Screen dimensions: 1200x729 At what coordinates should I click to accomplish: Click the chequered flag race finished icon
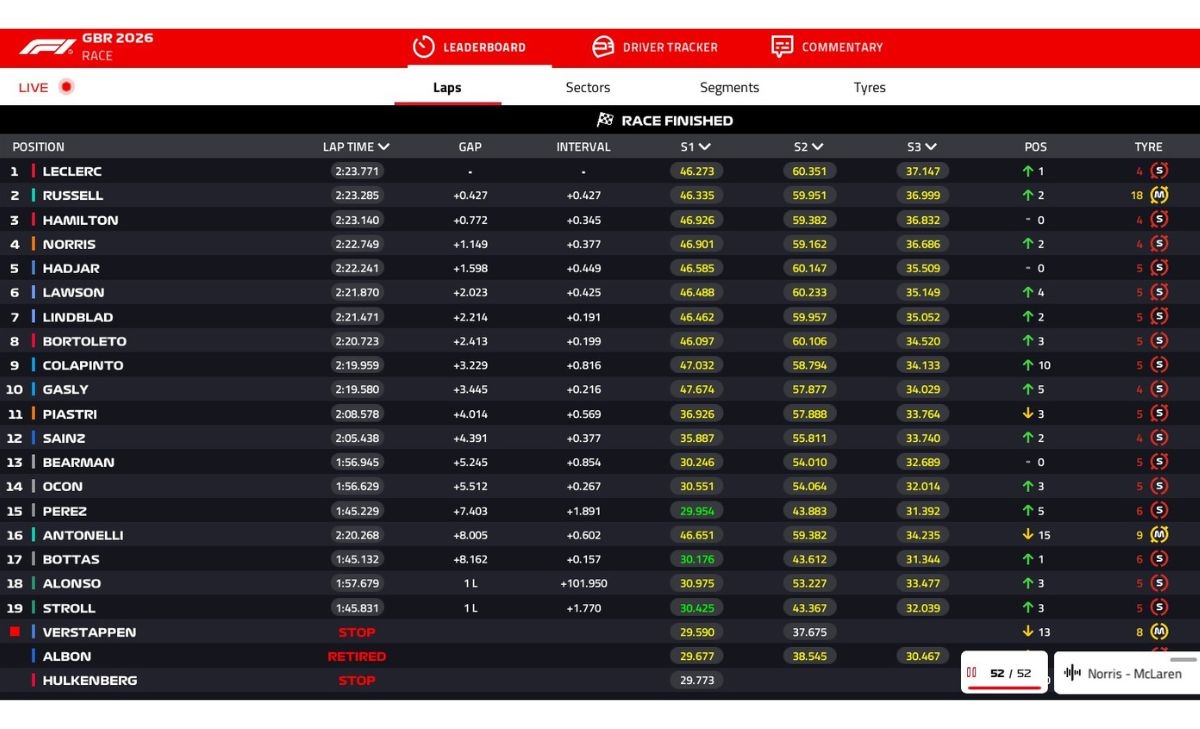click(605, 120)
